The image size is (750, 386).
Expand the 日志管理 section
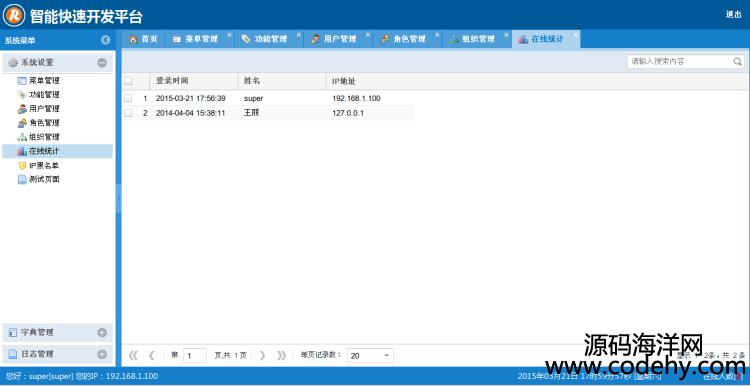tap(102, 354)
